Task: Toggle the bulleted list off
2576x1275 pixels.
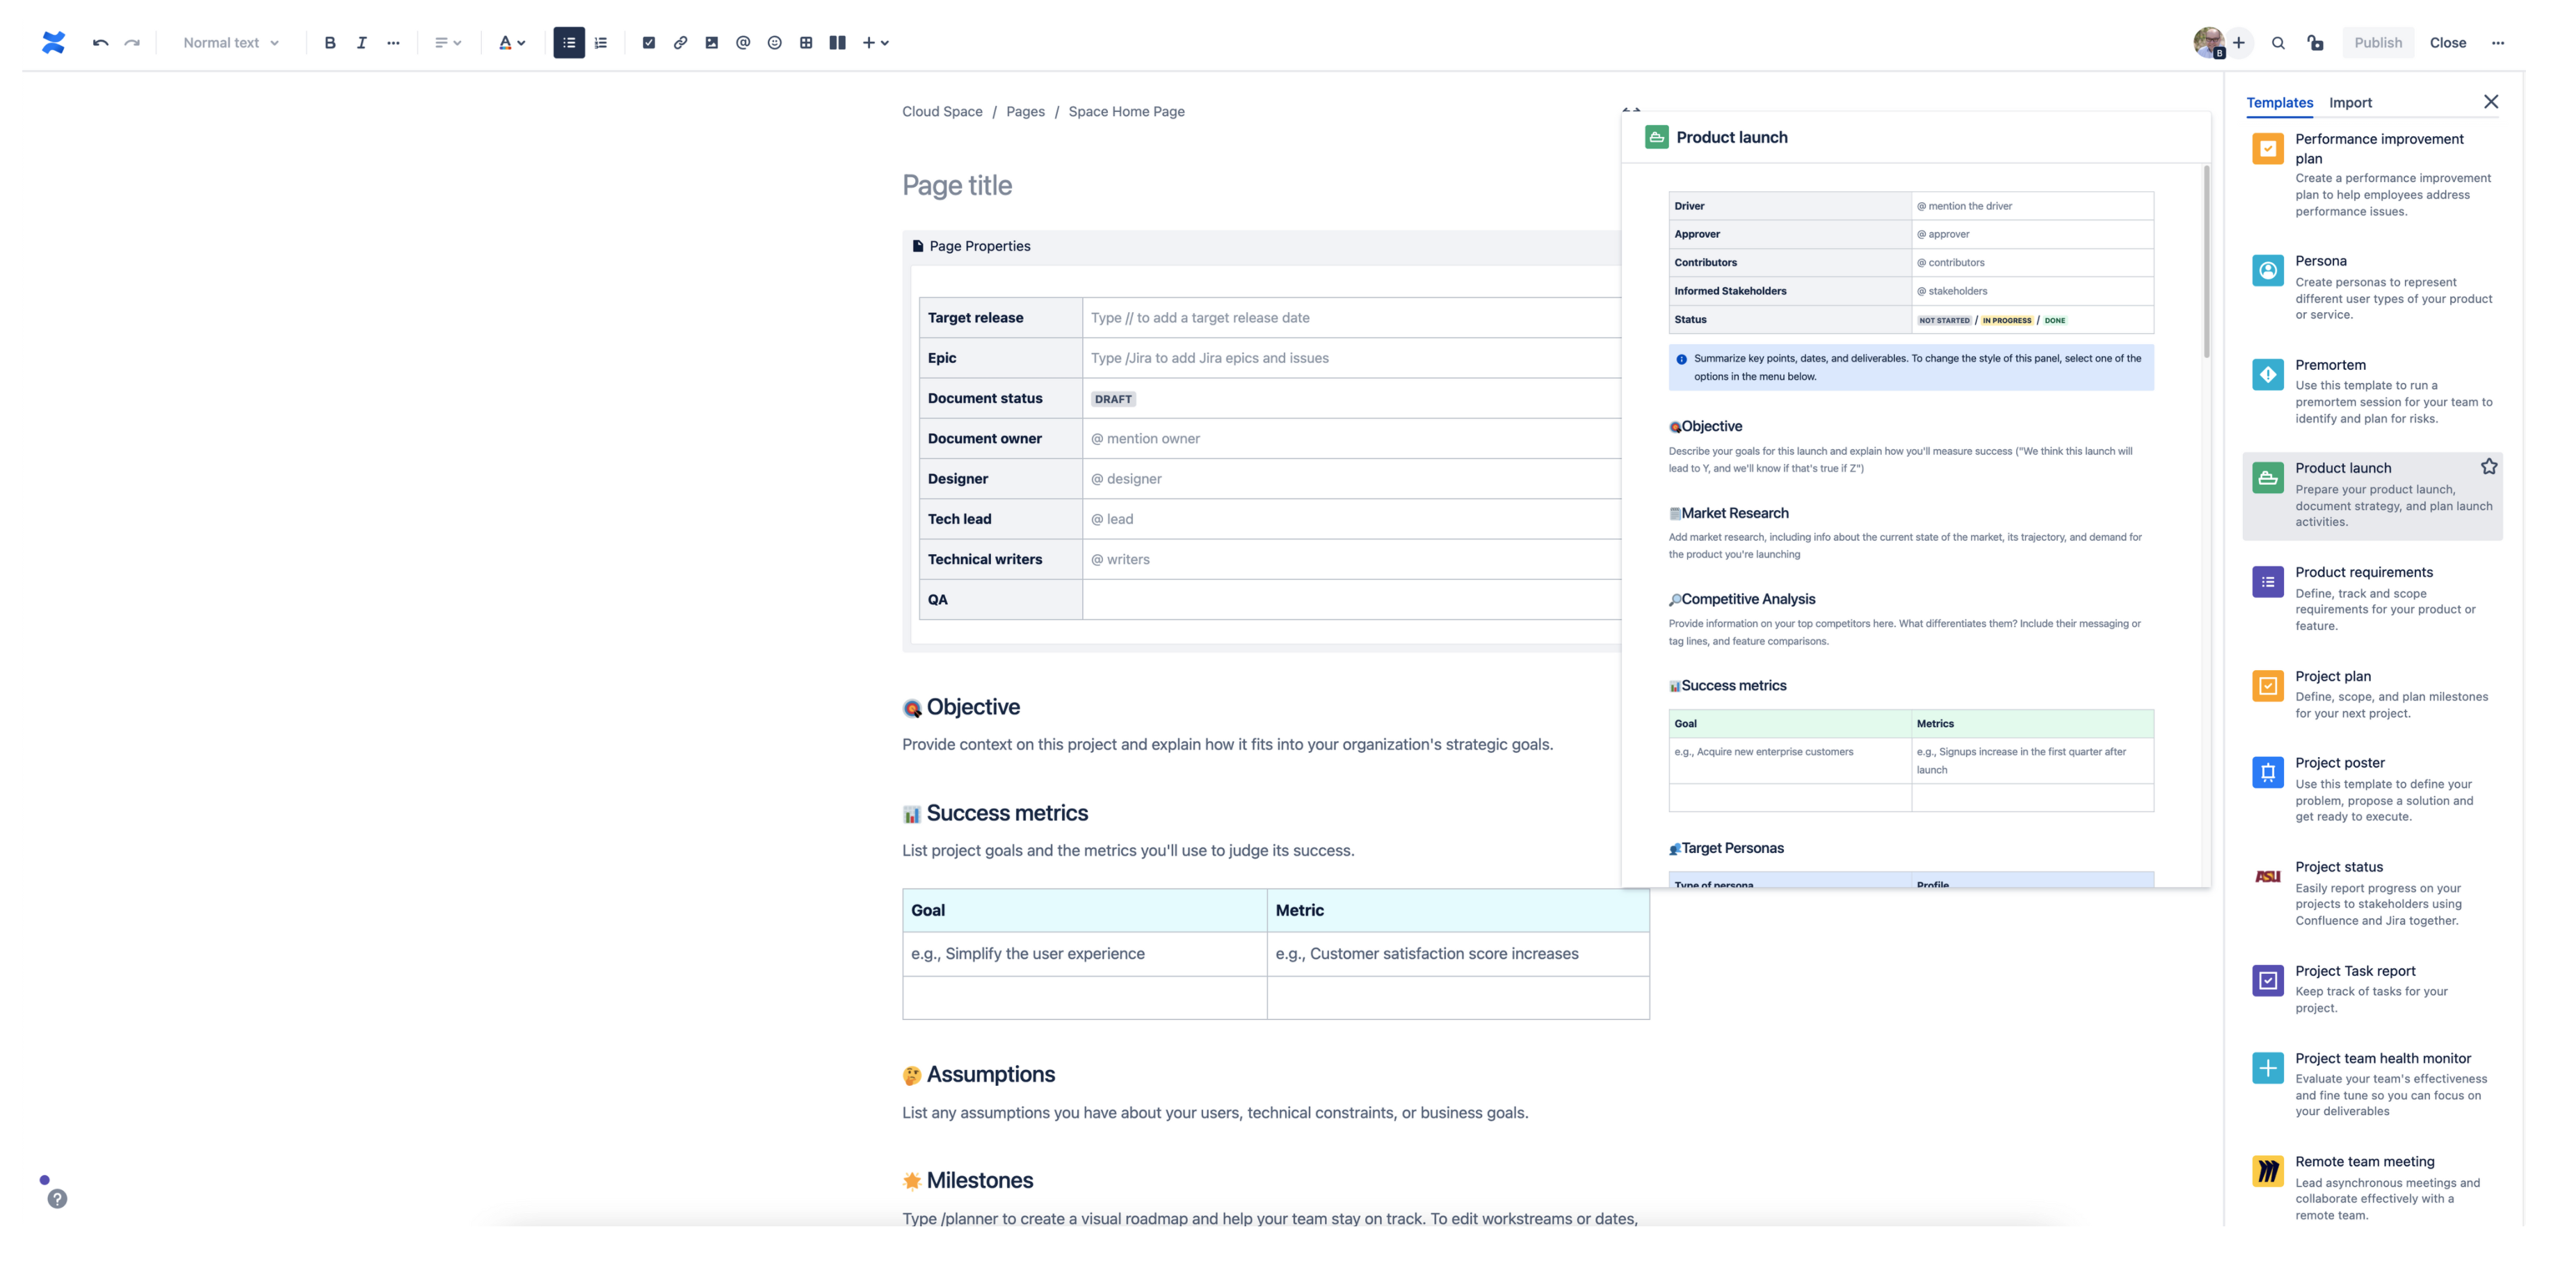Action: pos(568,42)
